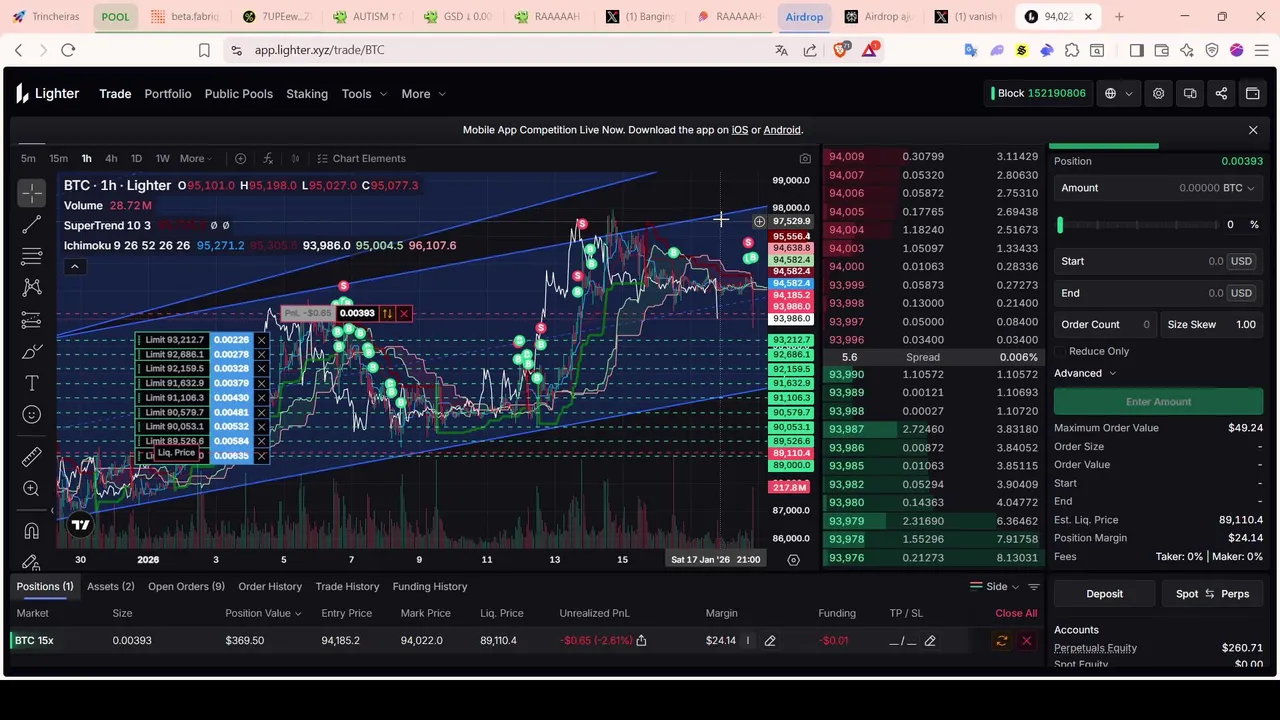Cancel the Limit 91,106.3 order

[261, 398]
